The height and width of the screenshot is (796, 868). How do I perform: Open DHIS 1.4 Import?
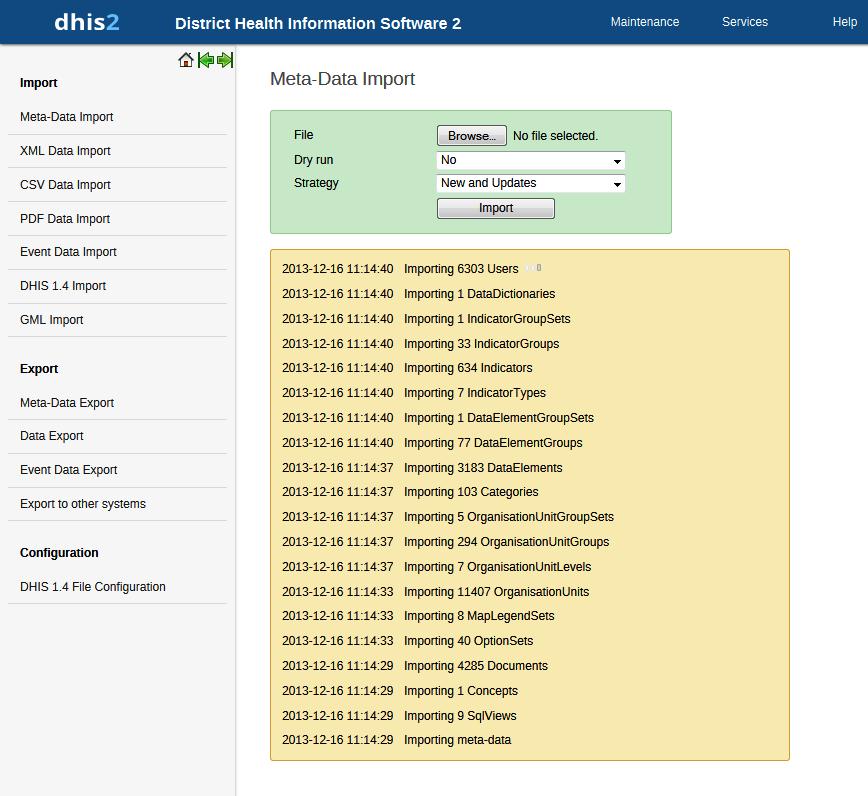pyautogui.click(x=63, y=286)
